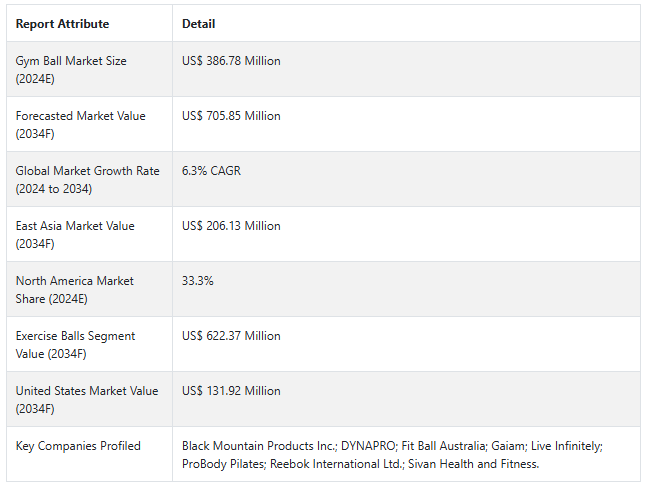Select the Key Companies Profiled cell
The image size is (646, 484).
pyautogui.click(x=78, y=446)
